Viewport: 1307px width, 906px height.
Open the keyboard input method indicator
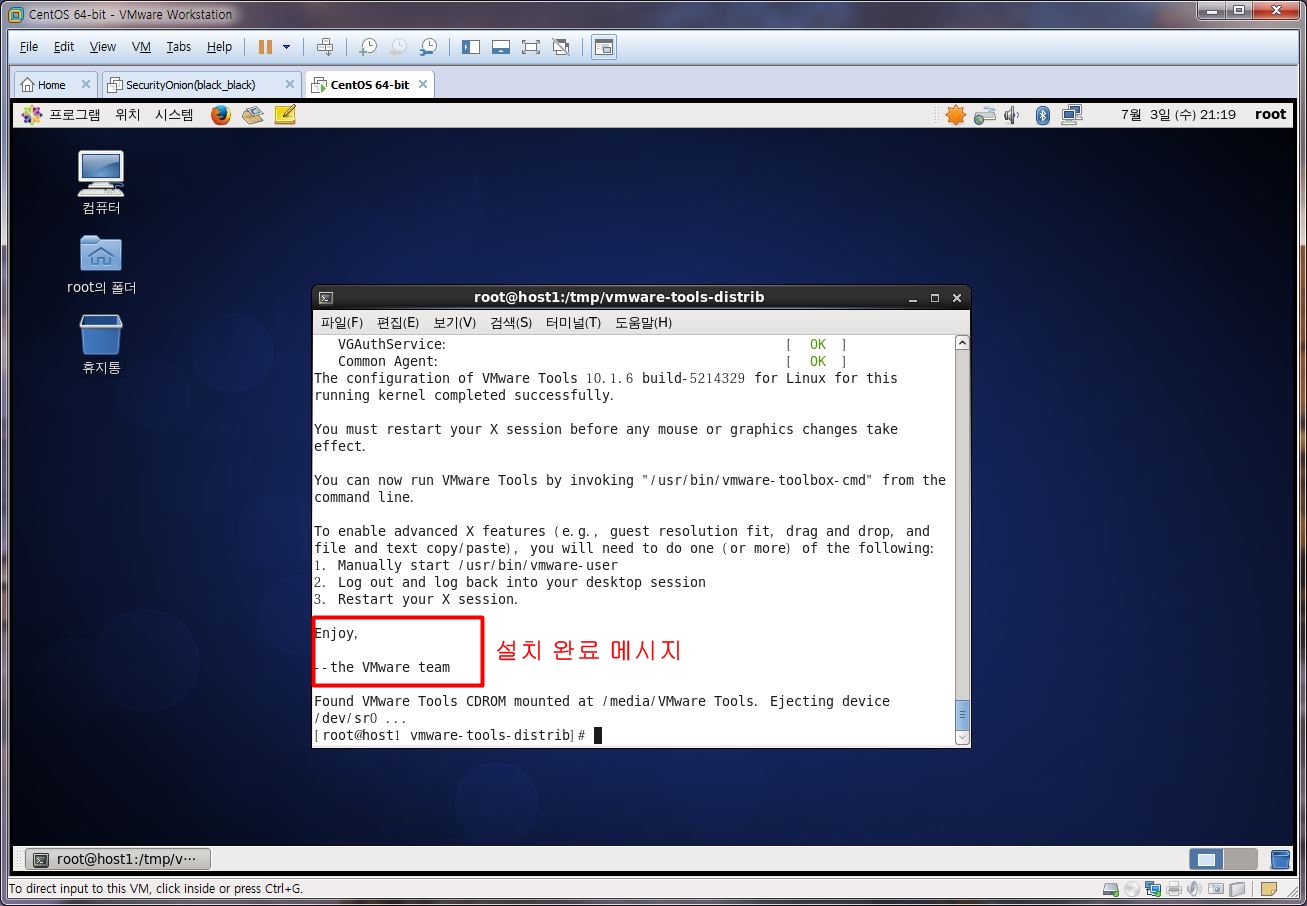(985, 115)
